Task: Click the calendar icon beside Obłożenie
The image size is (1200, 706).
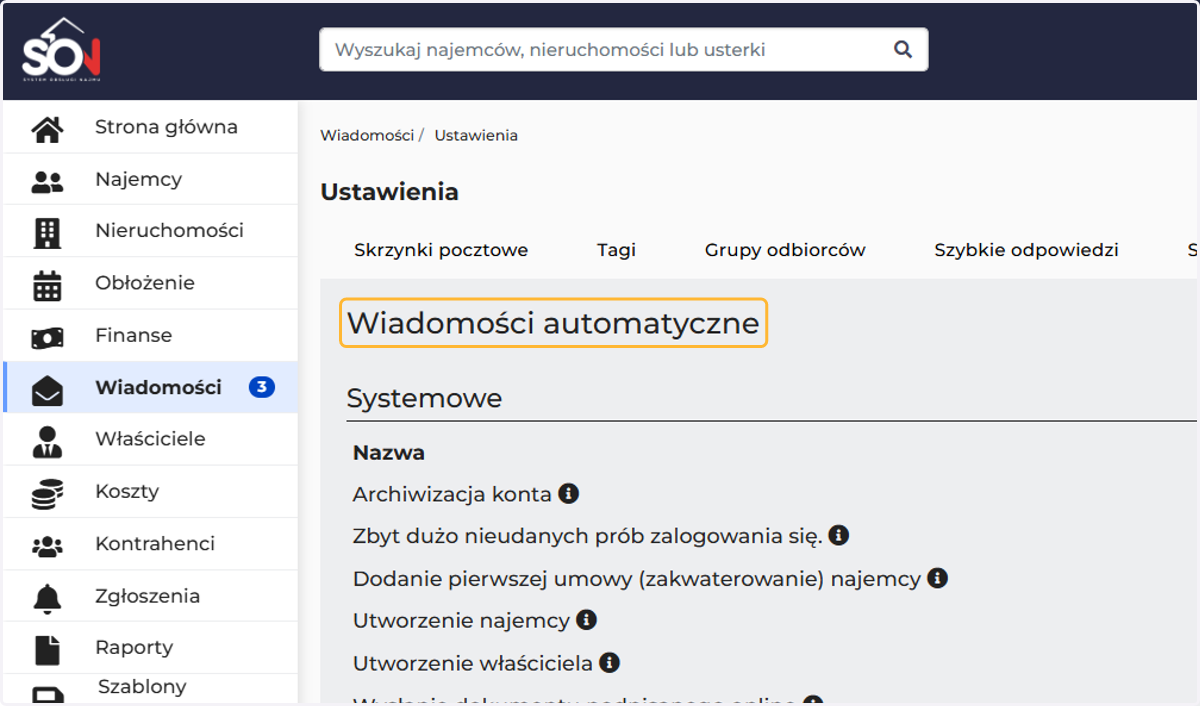Action: pyautogui.click(x=47, y=285)
